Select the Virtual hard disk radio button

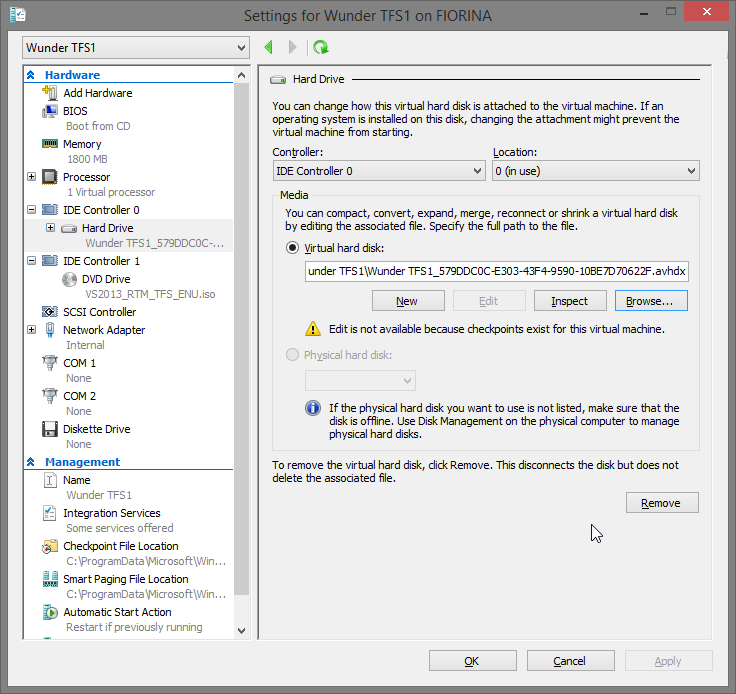[x=292, y=248]
